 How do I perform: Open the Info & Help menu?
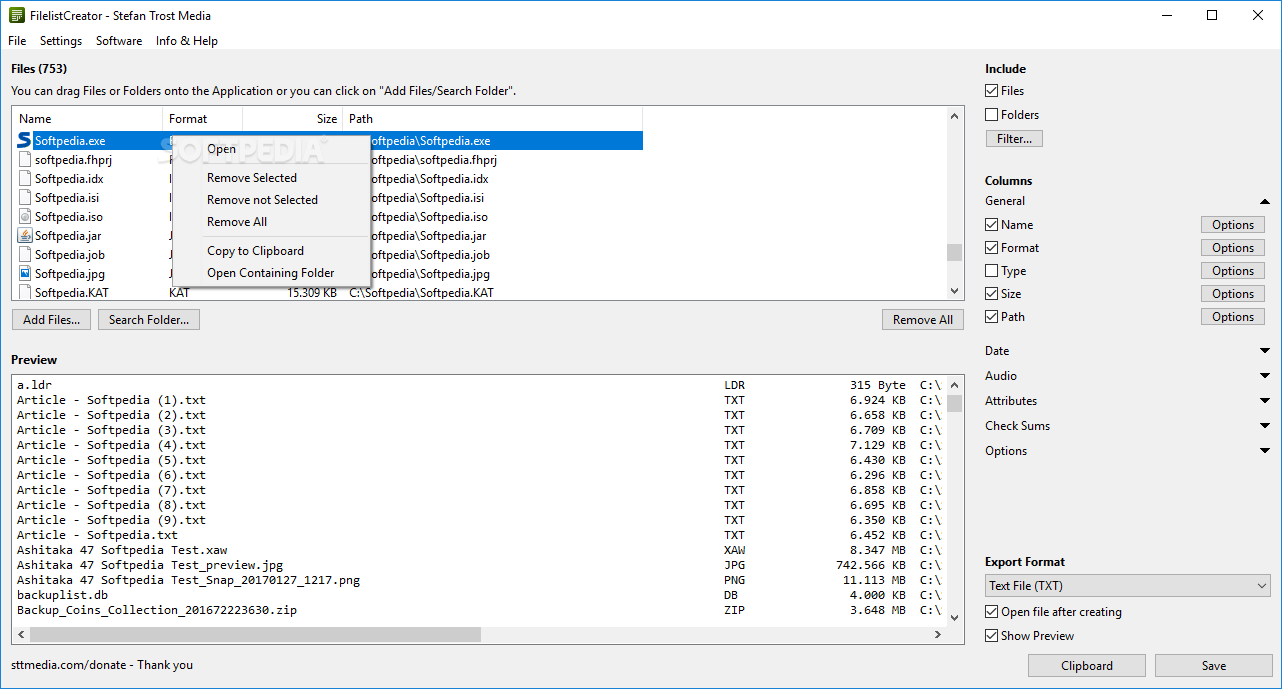pyautogui.click(x=187, y=41)
